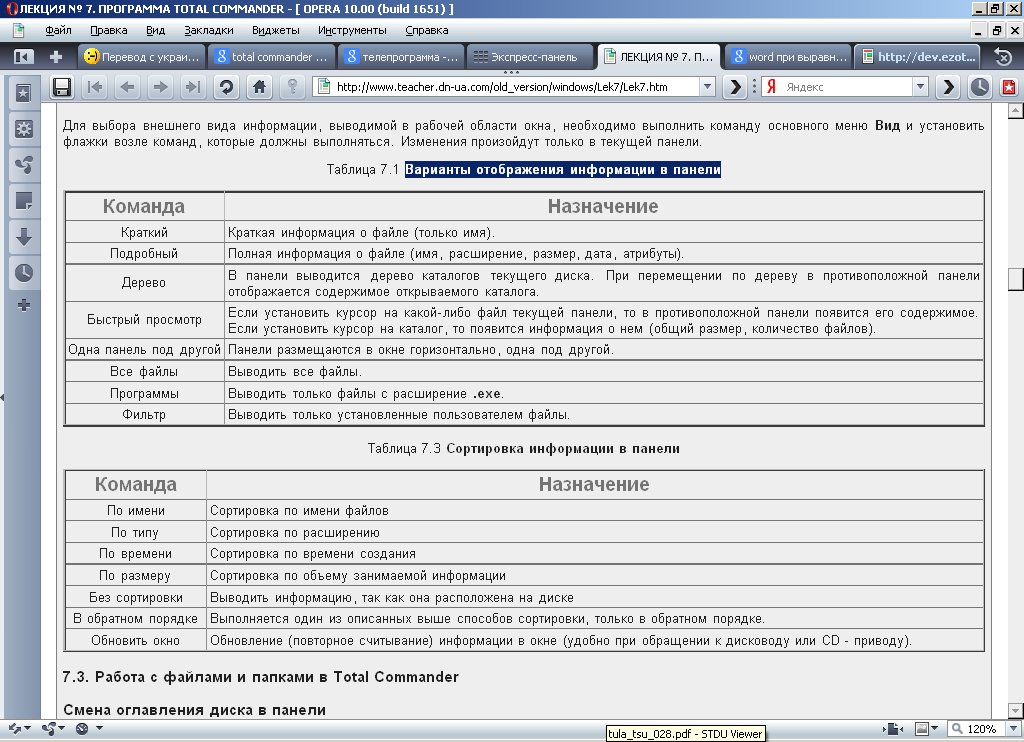Expand Opera Turbo status dropdown arrow
This screenshot has width=1024, height=742.
point(99,728)
